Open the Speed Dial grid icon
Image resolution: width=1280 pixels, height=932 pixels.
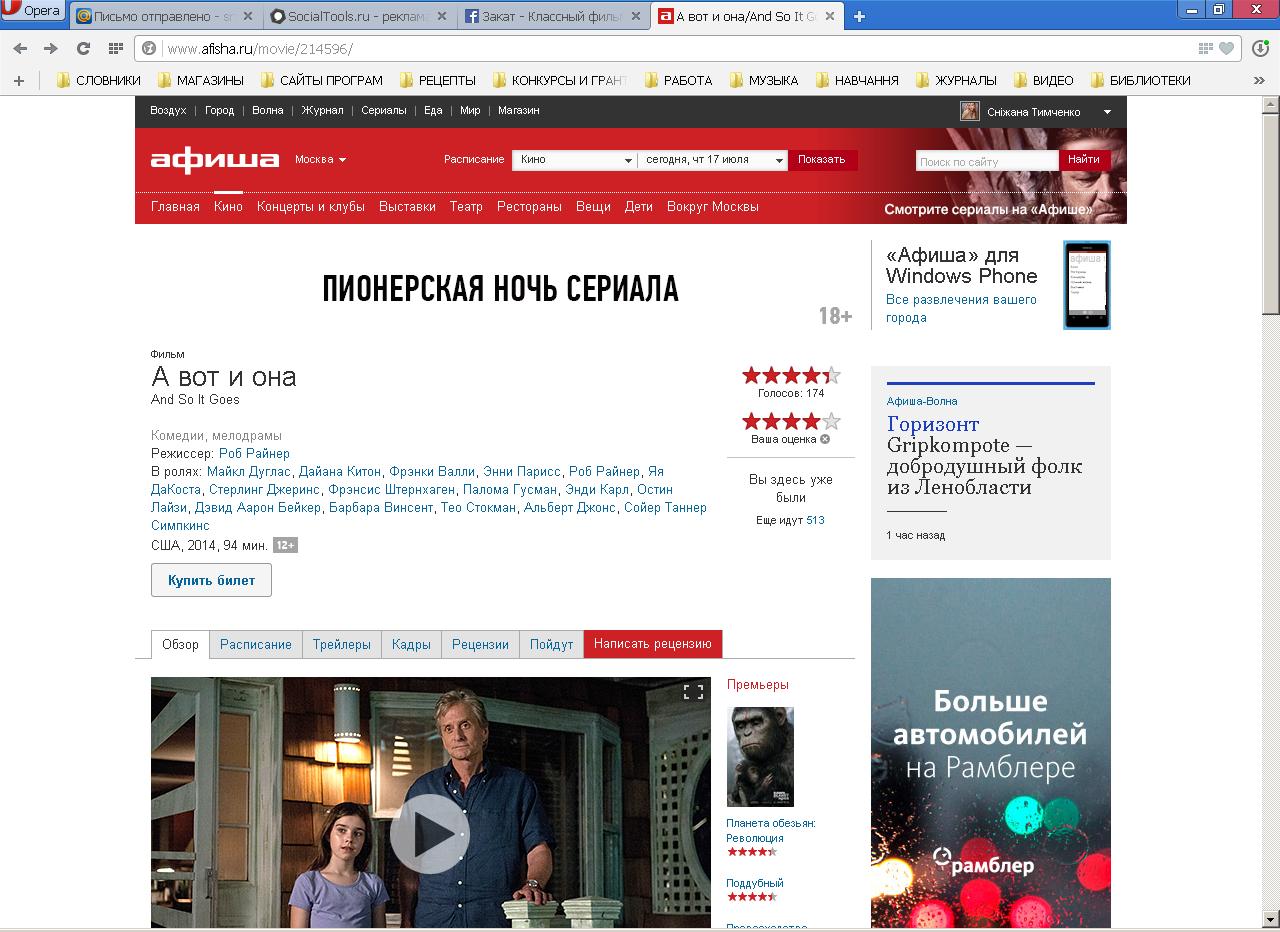[x=116, y=48]
